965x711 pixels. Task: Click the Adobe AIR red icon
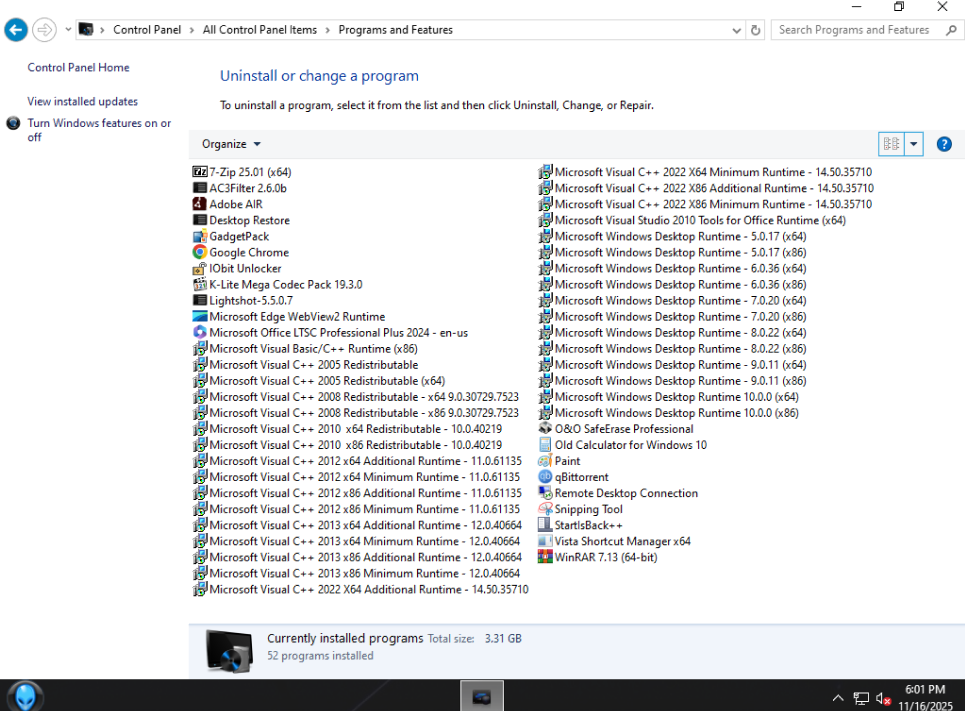[199, 204]
